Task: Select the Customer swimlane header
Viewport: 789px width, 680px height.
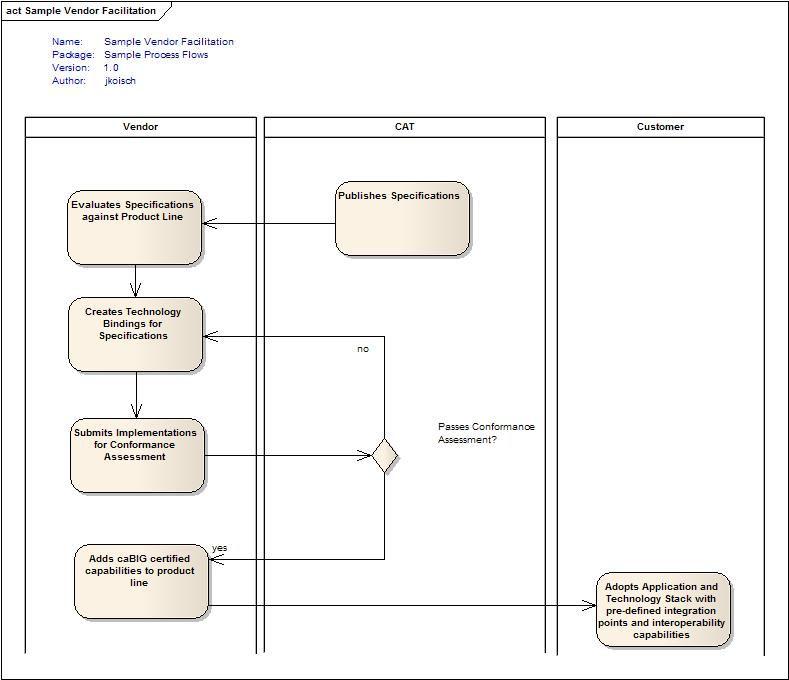Action: pyautogui.click(x=660, y=127)
